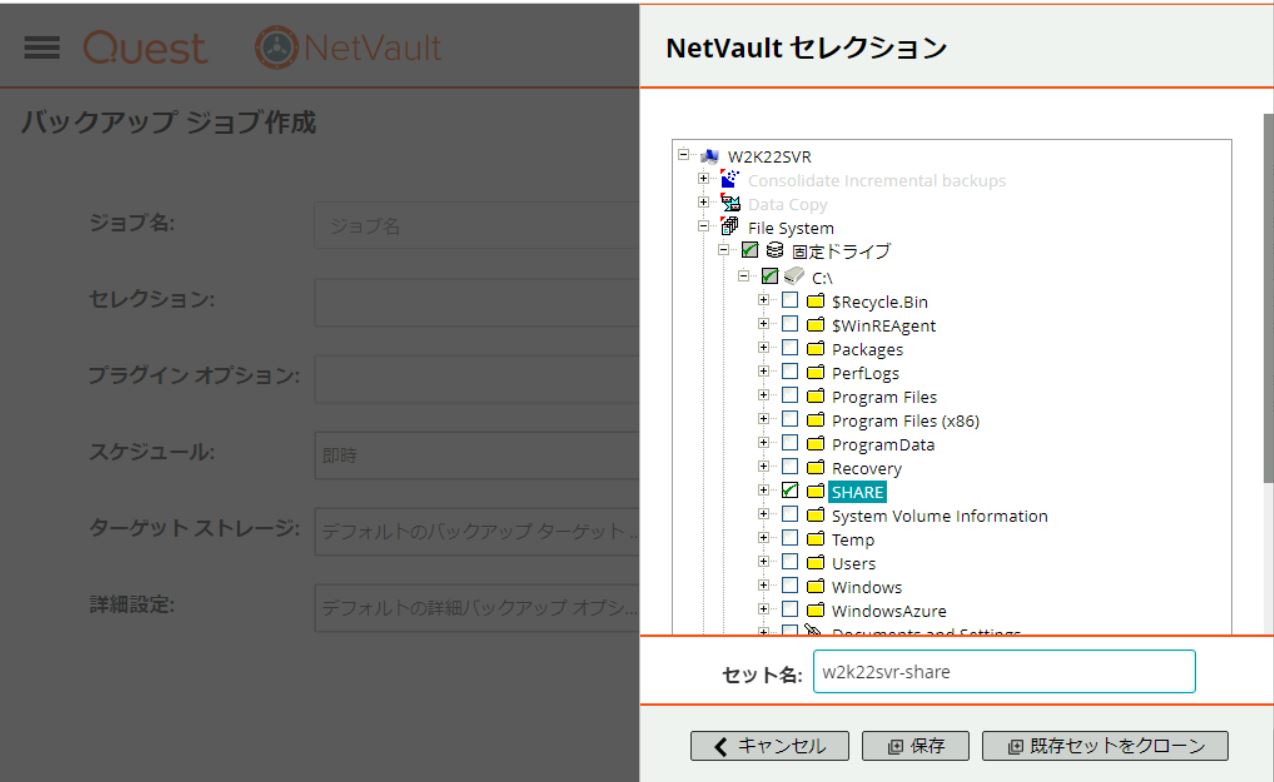Click the キャンセル button

769,746
